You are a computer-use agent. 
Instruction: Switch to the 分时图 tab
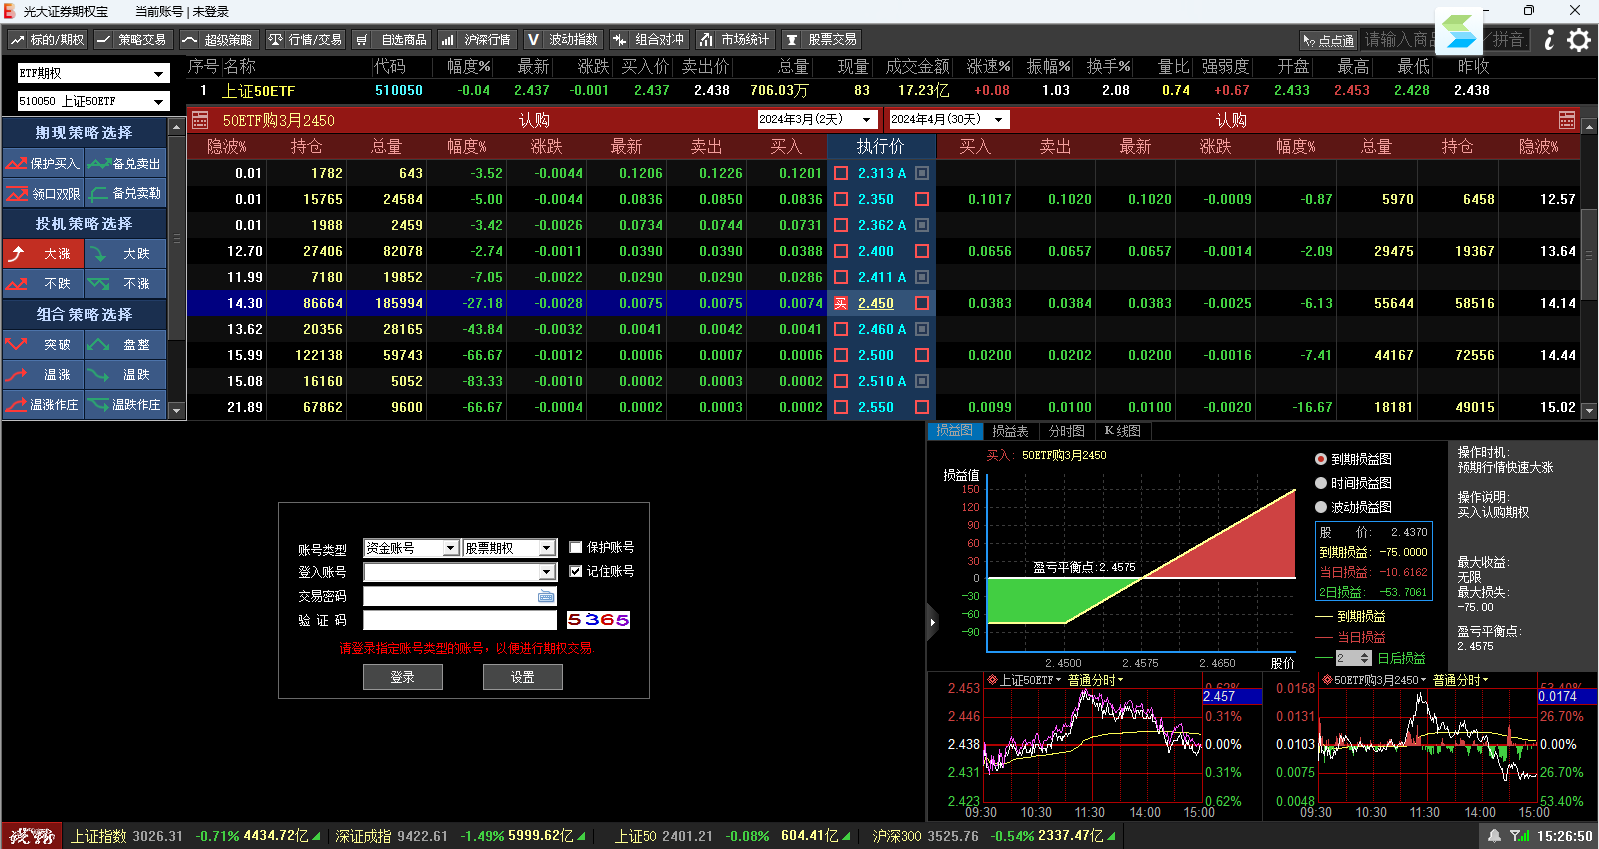(1067, 431)
